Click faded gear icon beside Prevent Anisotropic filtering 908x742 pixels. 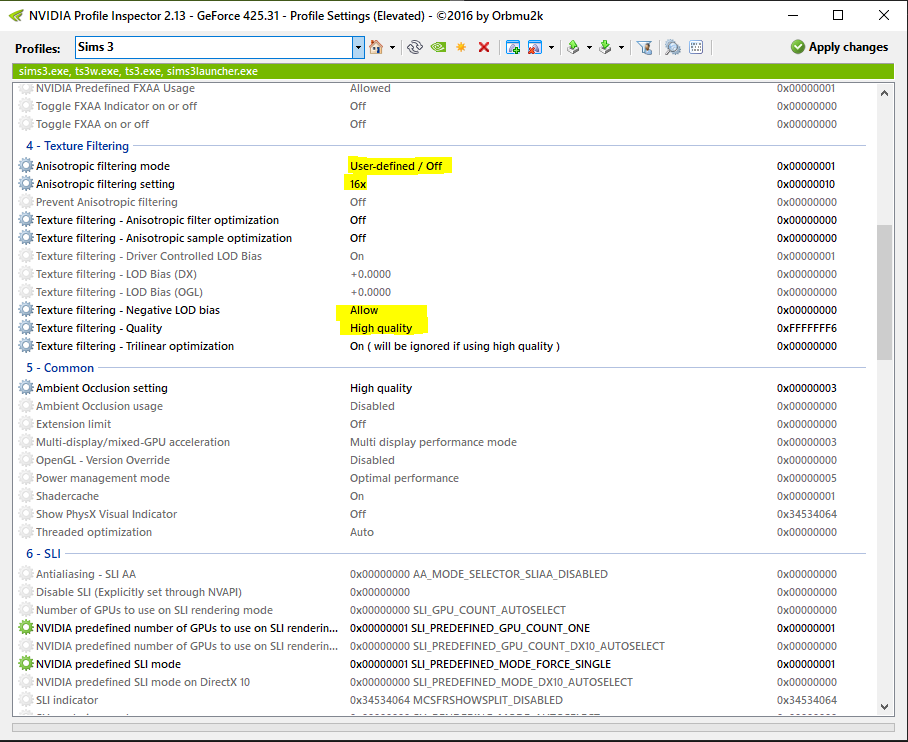(x=26, y=202)
